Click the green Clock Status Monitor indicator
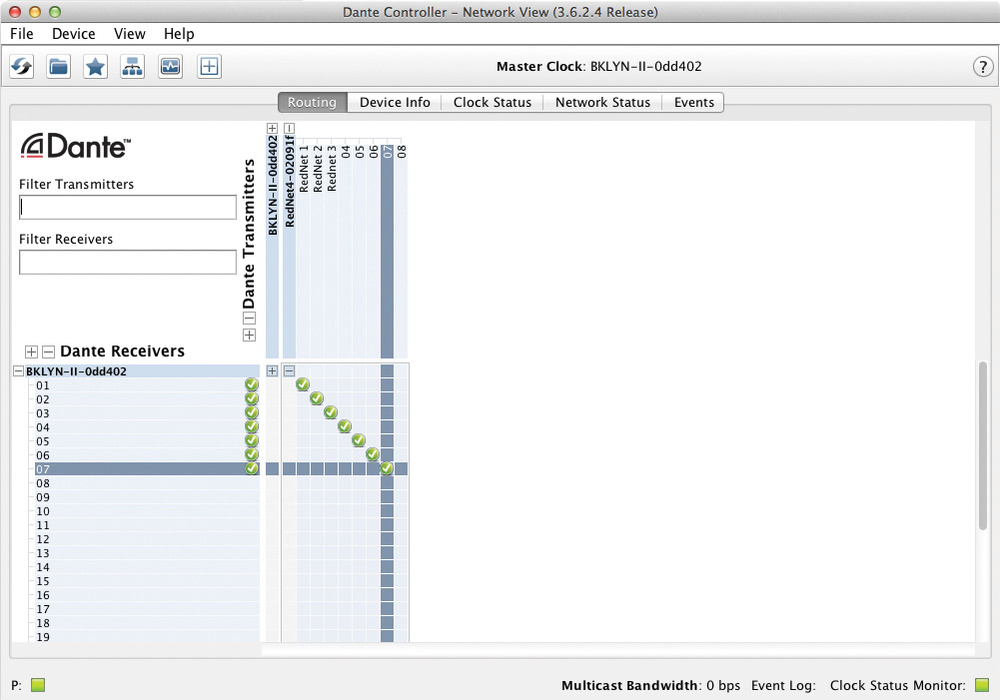Image resolution: width=1000 pixels, height=700 pixels. (x=982, y=686)
